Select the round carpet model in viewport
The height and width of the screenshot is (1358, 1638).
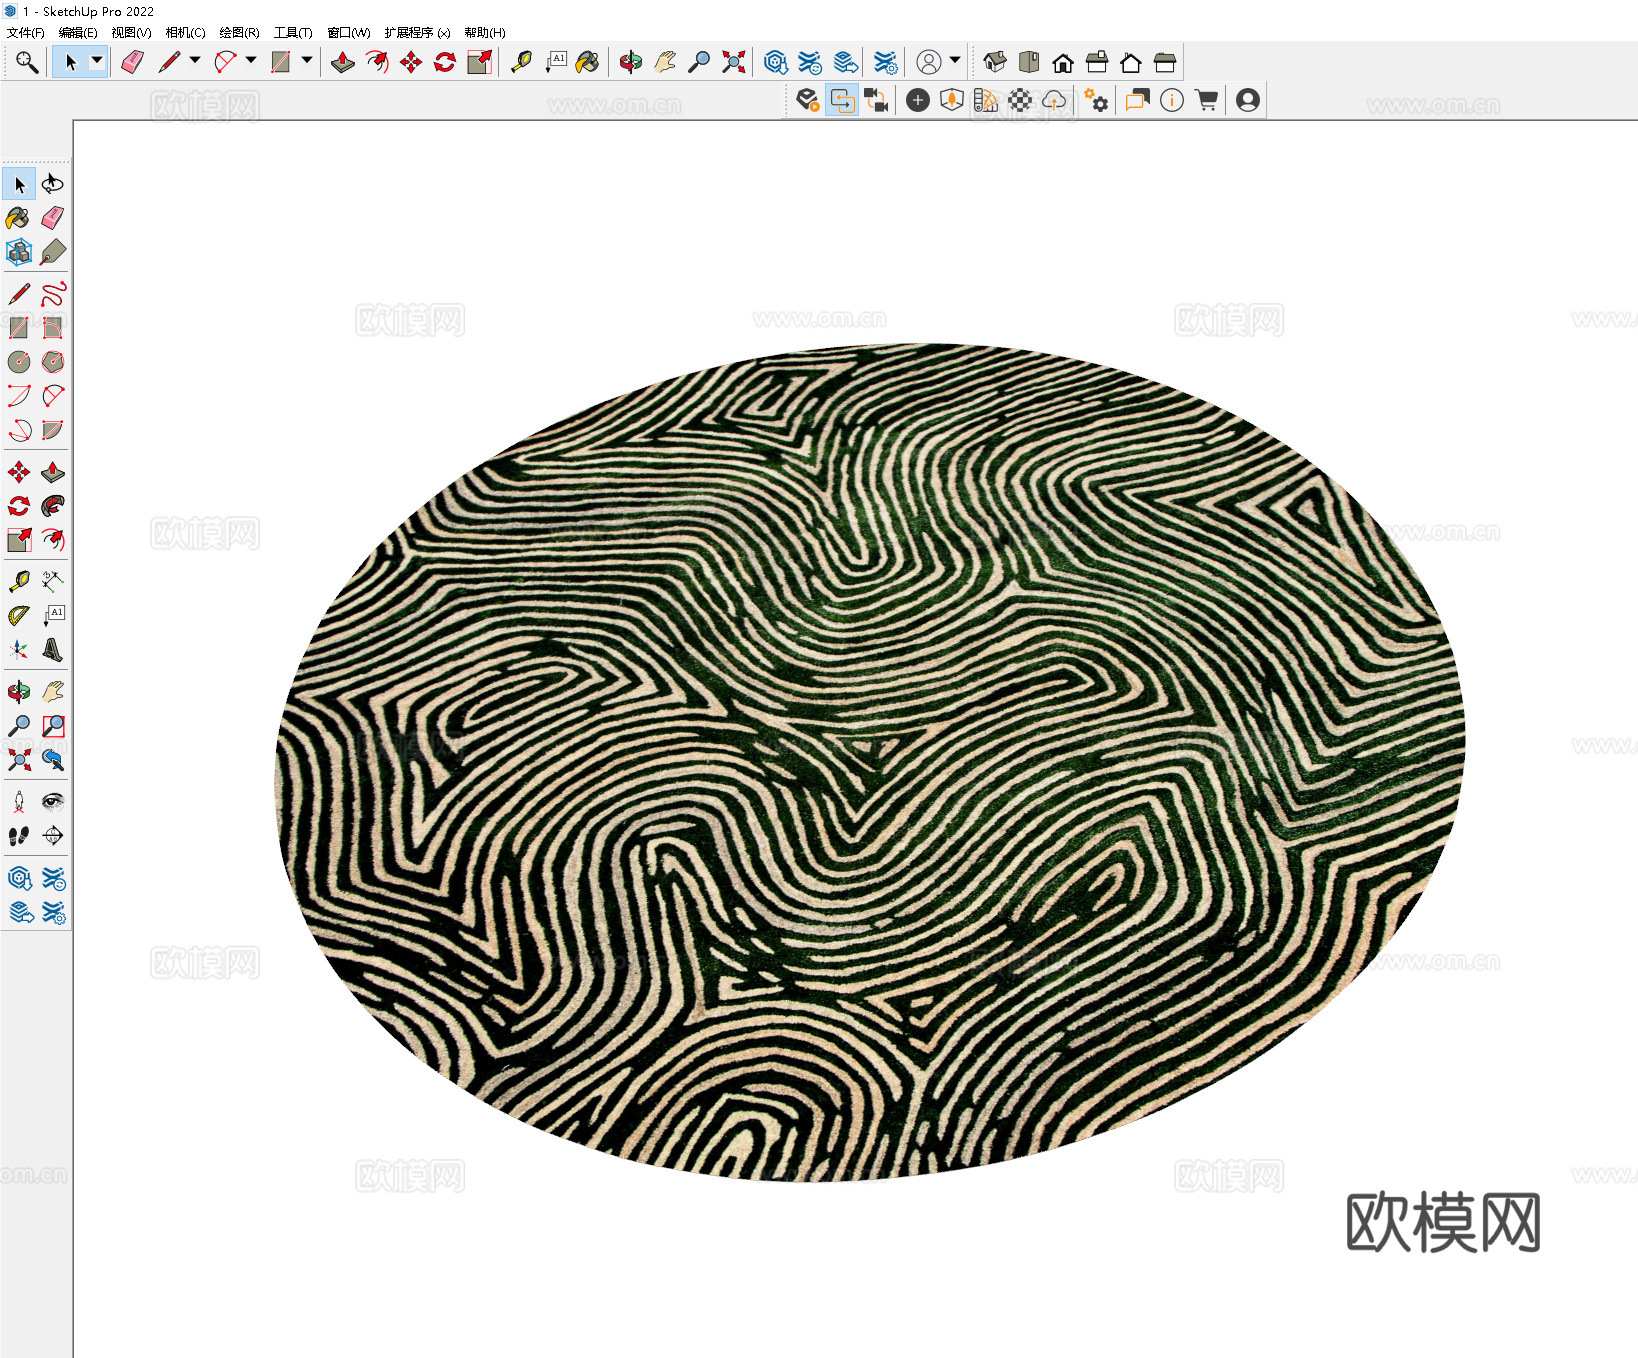(x=870, y=762)
